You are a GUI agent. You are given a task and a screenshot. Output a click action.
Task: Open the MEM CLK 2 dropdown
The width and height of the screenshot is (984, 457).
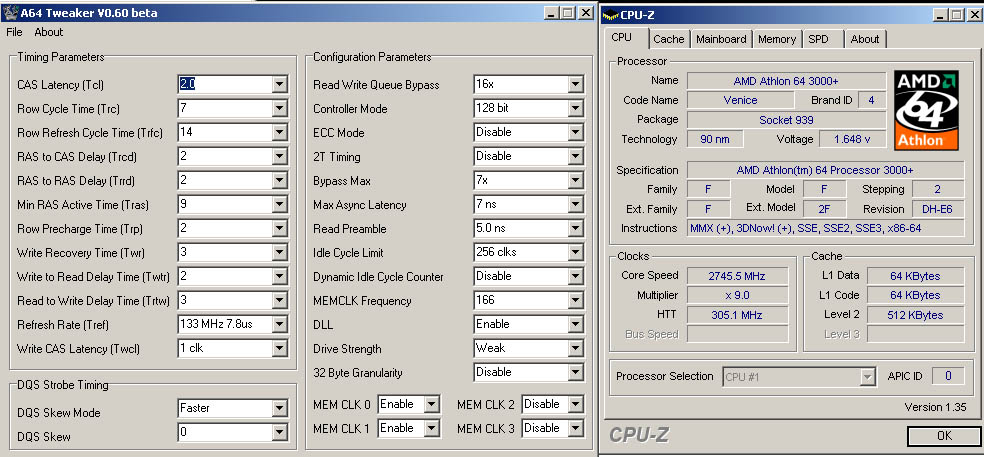(x=575, y=404)
